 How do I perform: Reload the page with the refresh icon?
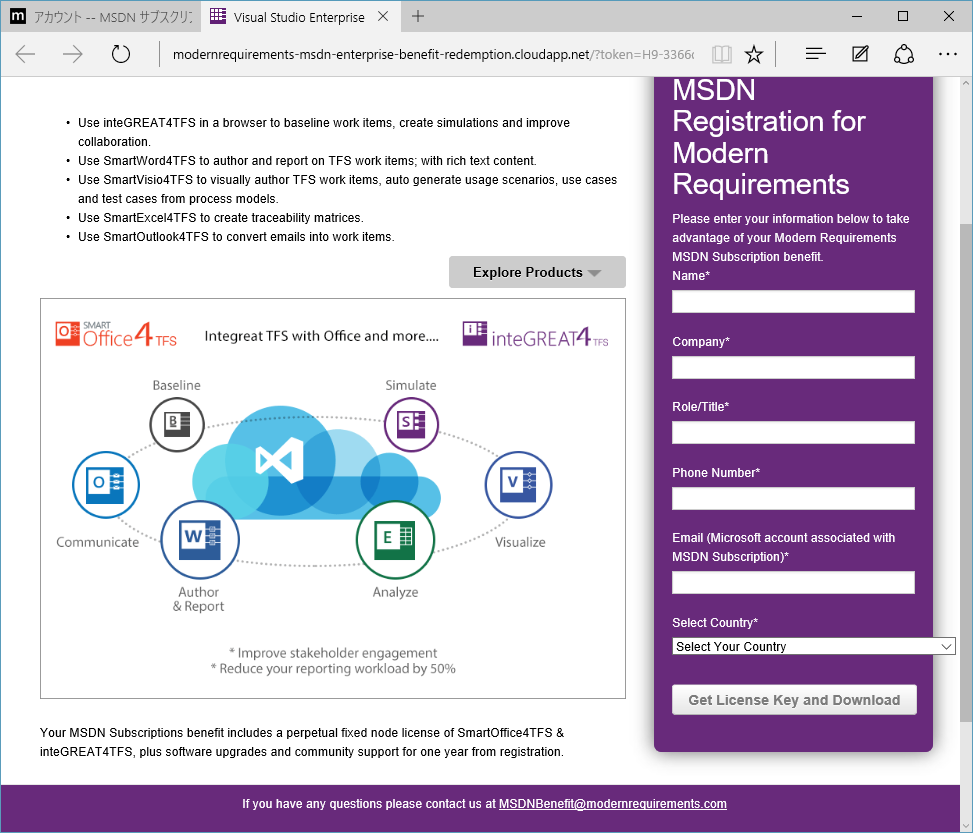pos(120,55)
